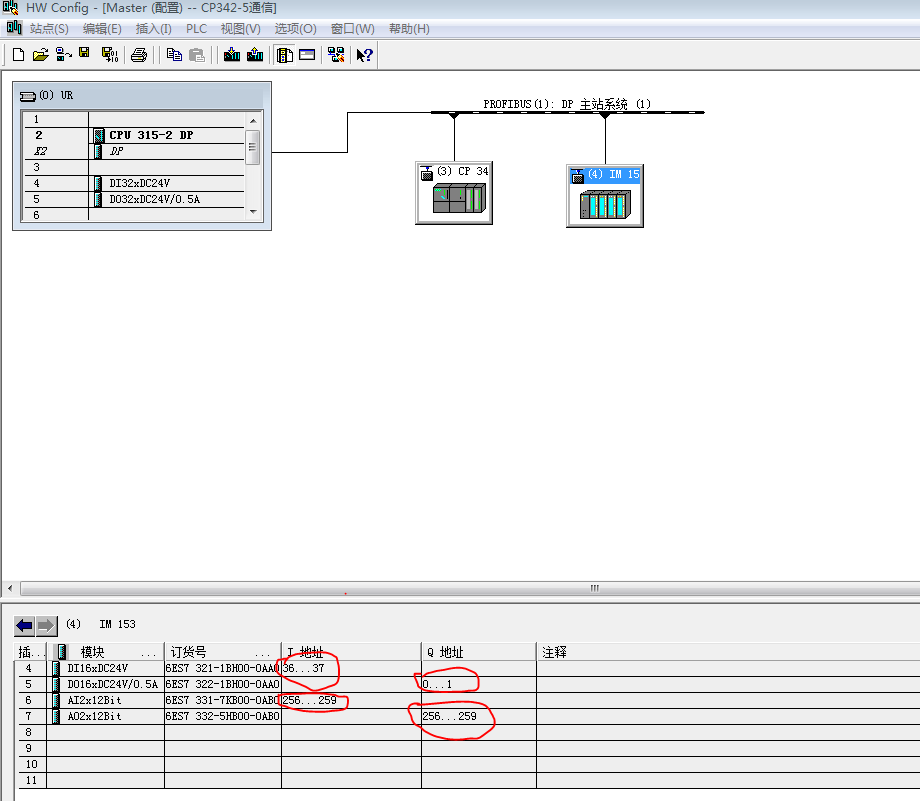Screen dimensions: 920x801
Task: Click the Open ONLINE station icon
Action: click(x=63, y=55)
